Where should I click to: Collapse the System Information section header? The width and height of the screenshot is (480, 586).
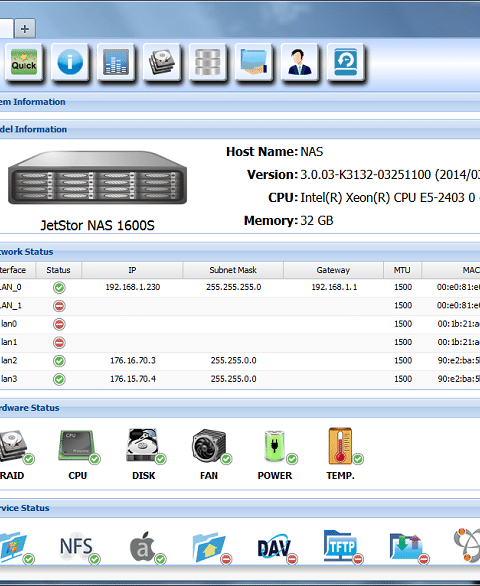point(240,102)
